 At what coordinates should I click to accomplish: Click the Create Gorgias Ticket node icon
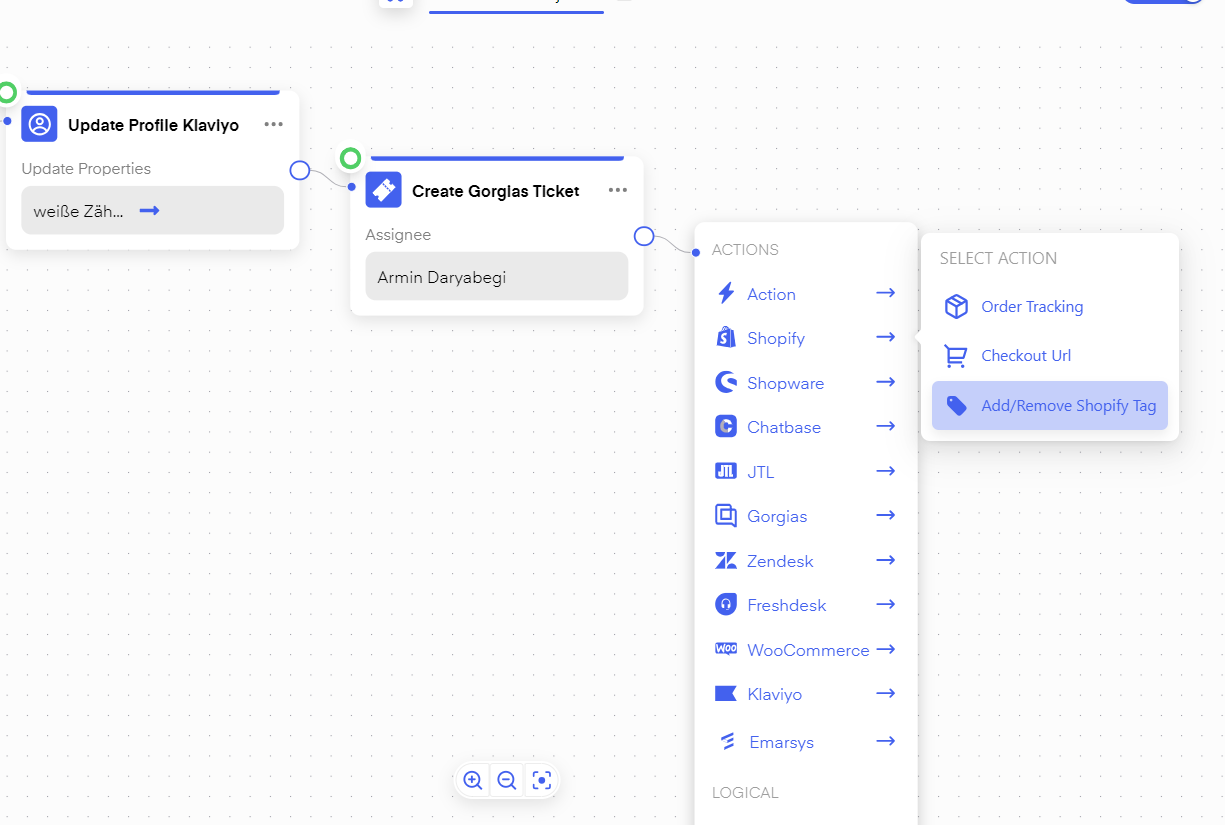pos(383,190)
